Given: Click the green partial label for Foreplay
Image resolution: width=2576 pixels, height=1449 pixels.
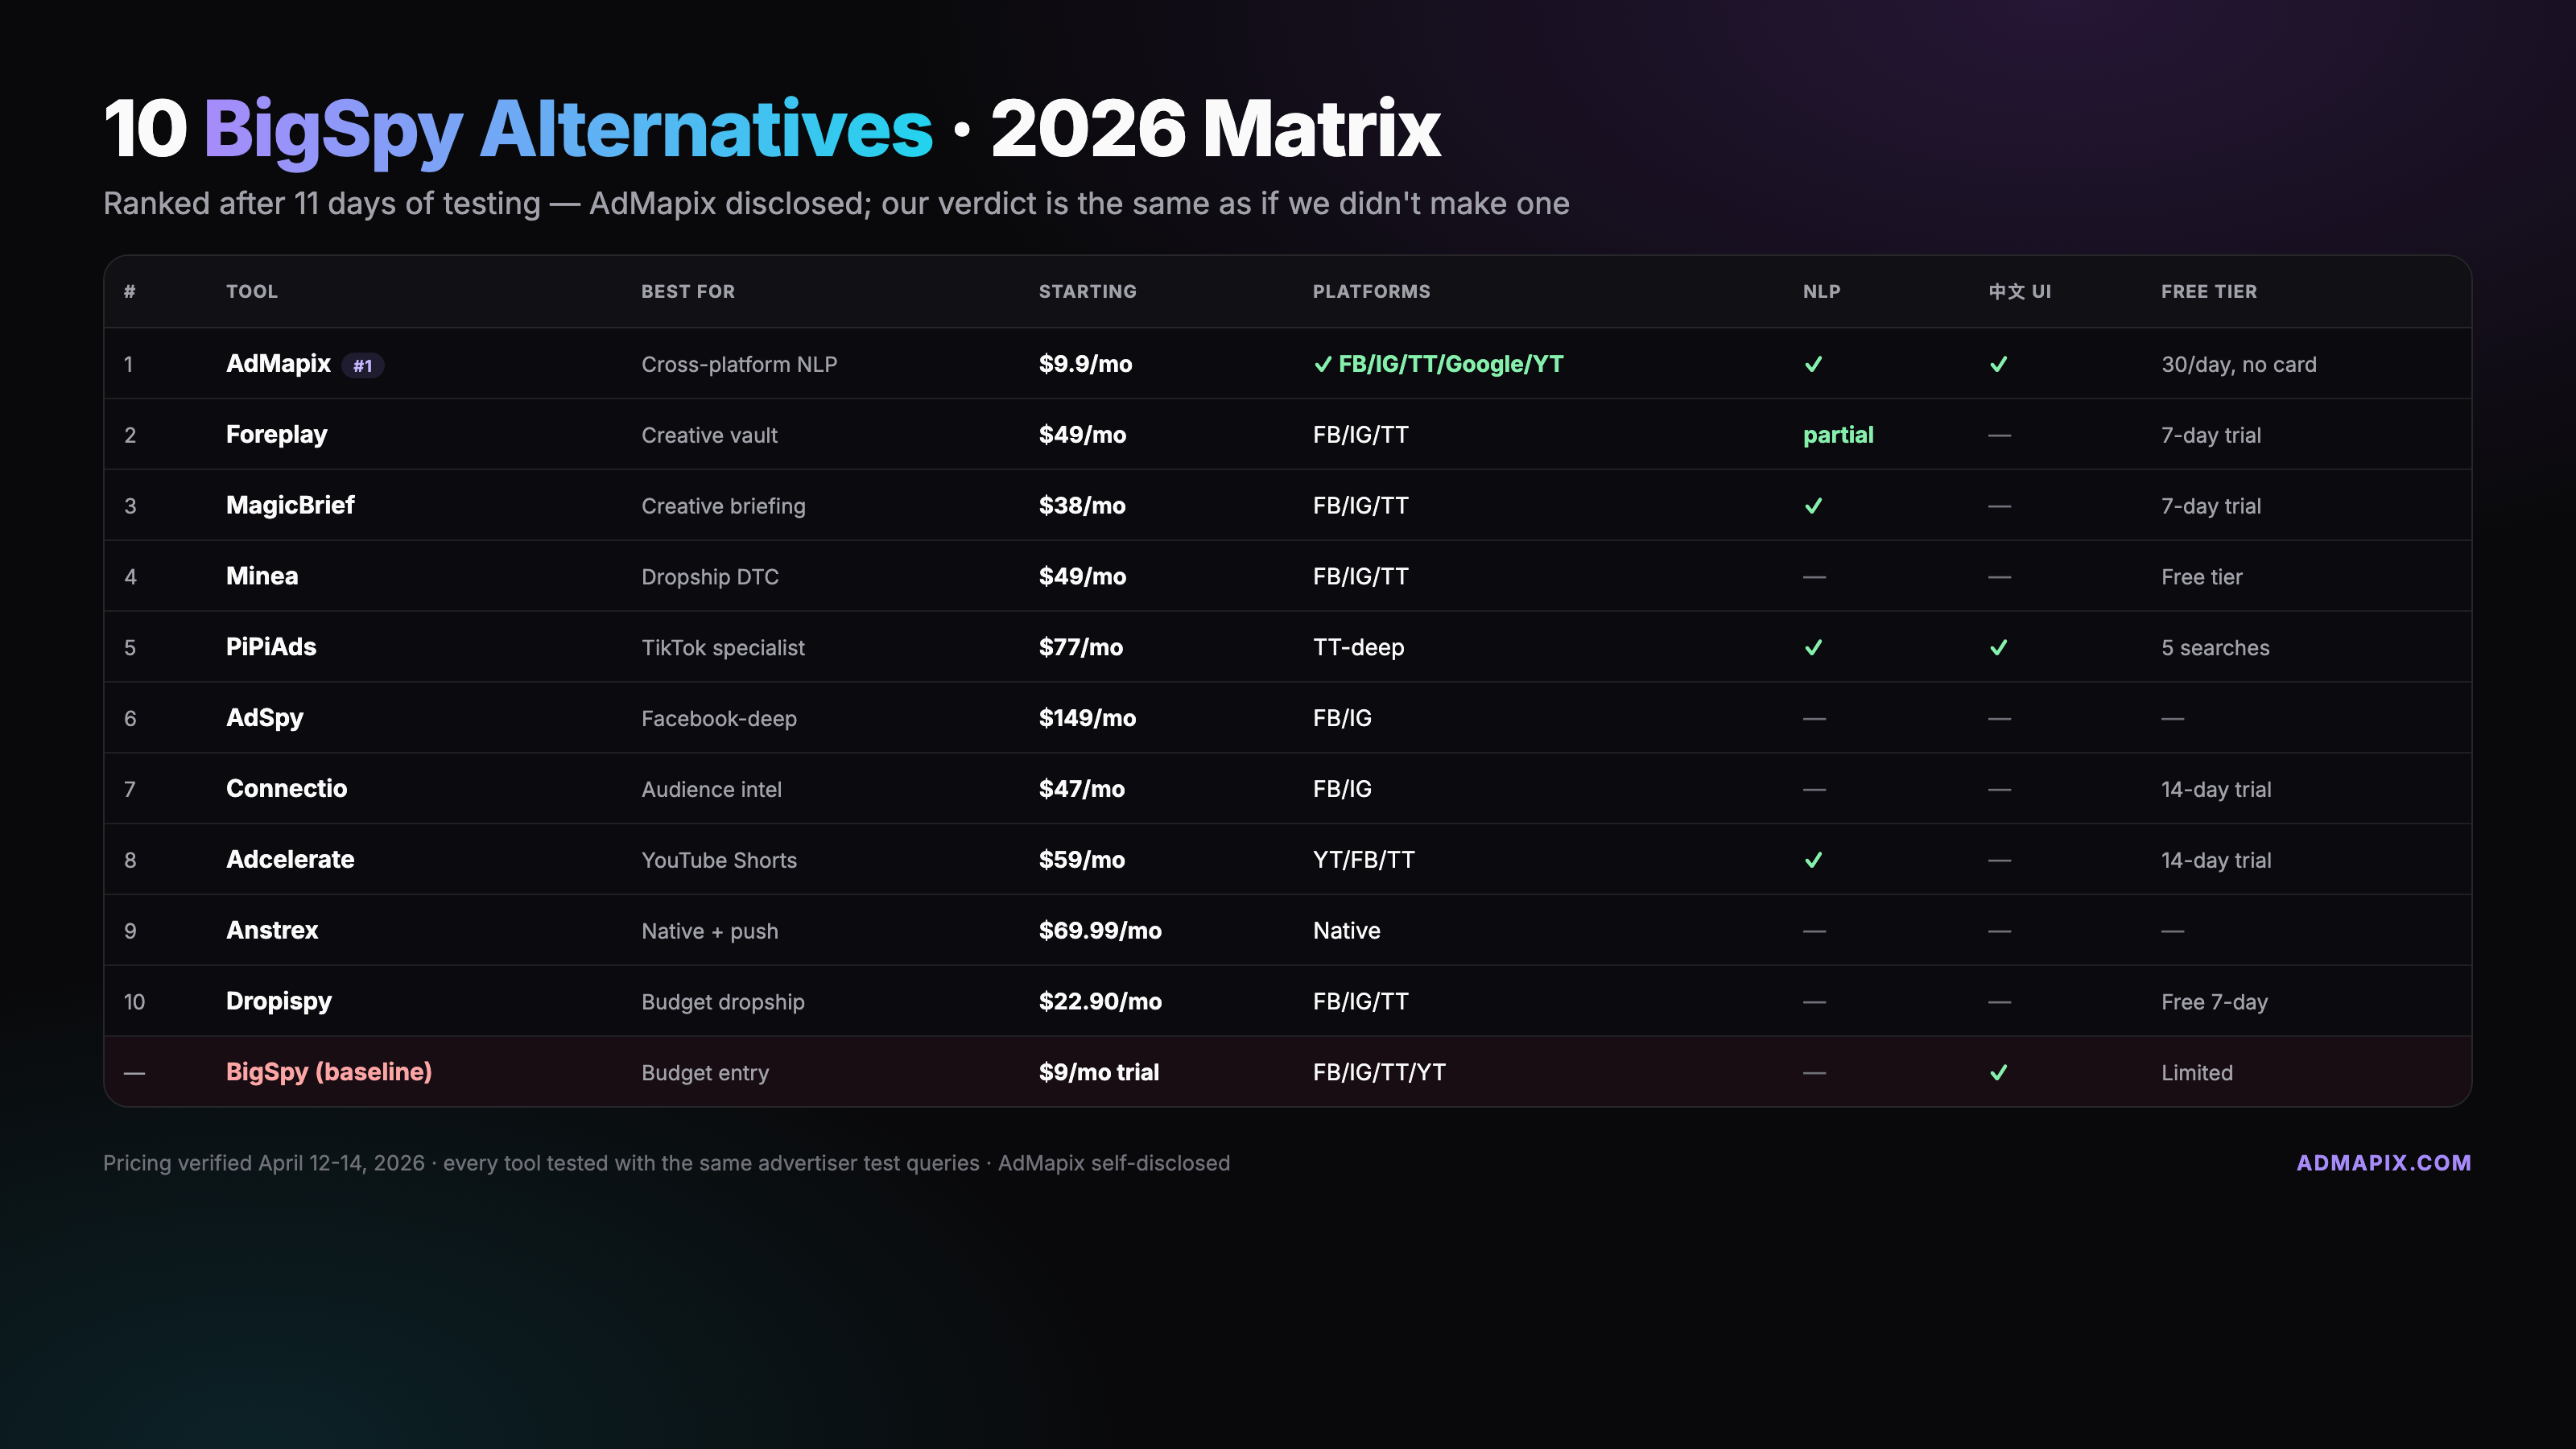Looking at the screenshot, I should [x=1837, y=435].
